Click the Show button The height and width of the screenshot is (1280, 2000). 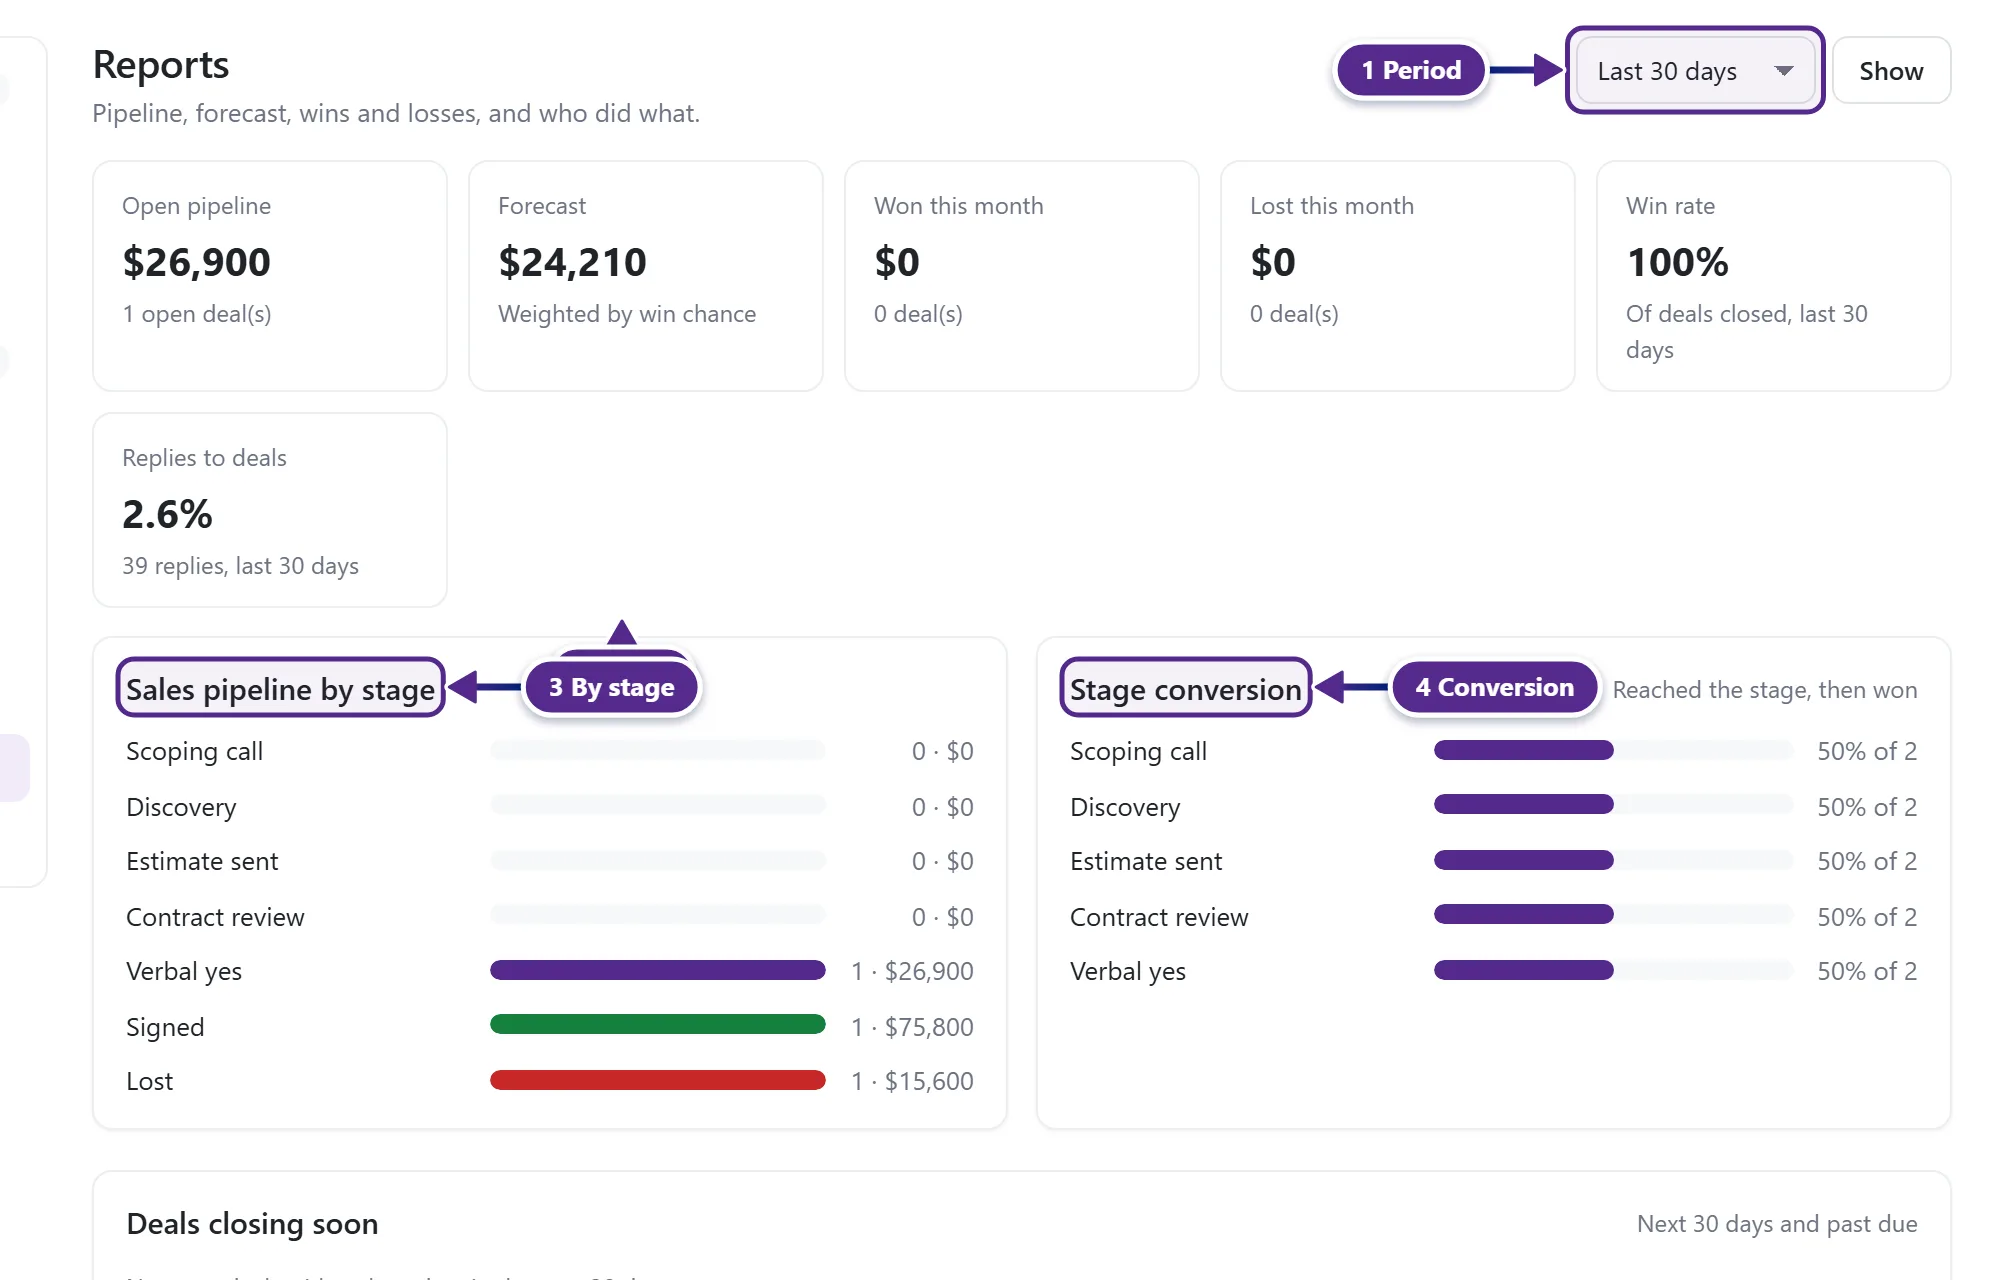click(1891, 71)
